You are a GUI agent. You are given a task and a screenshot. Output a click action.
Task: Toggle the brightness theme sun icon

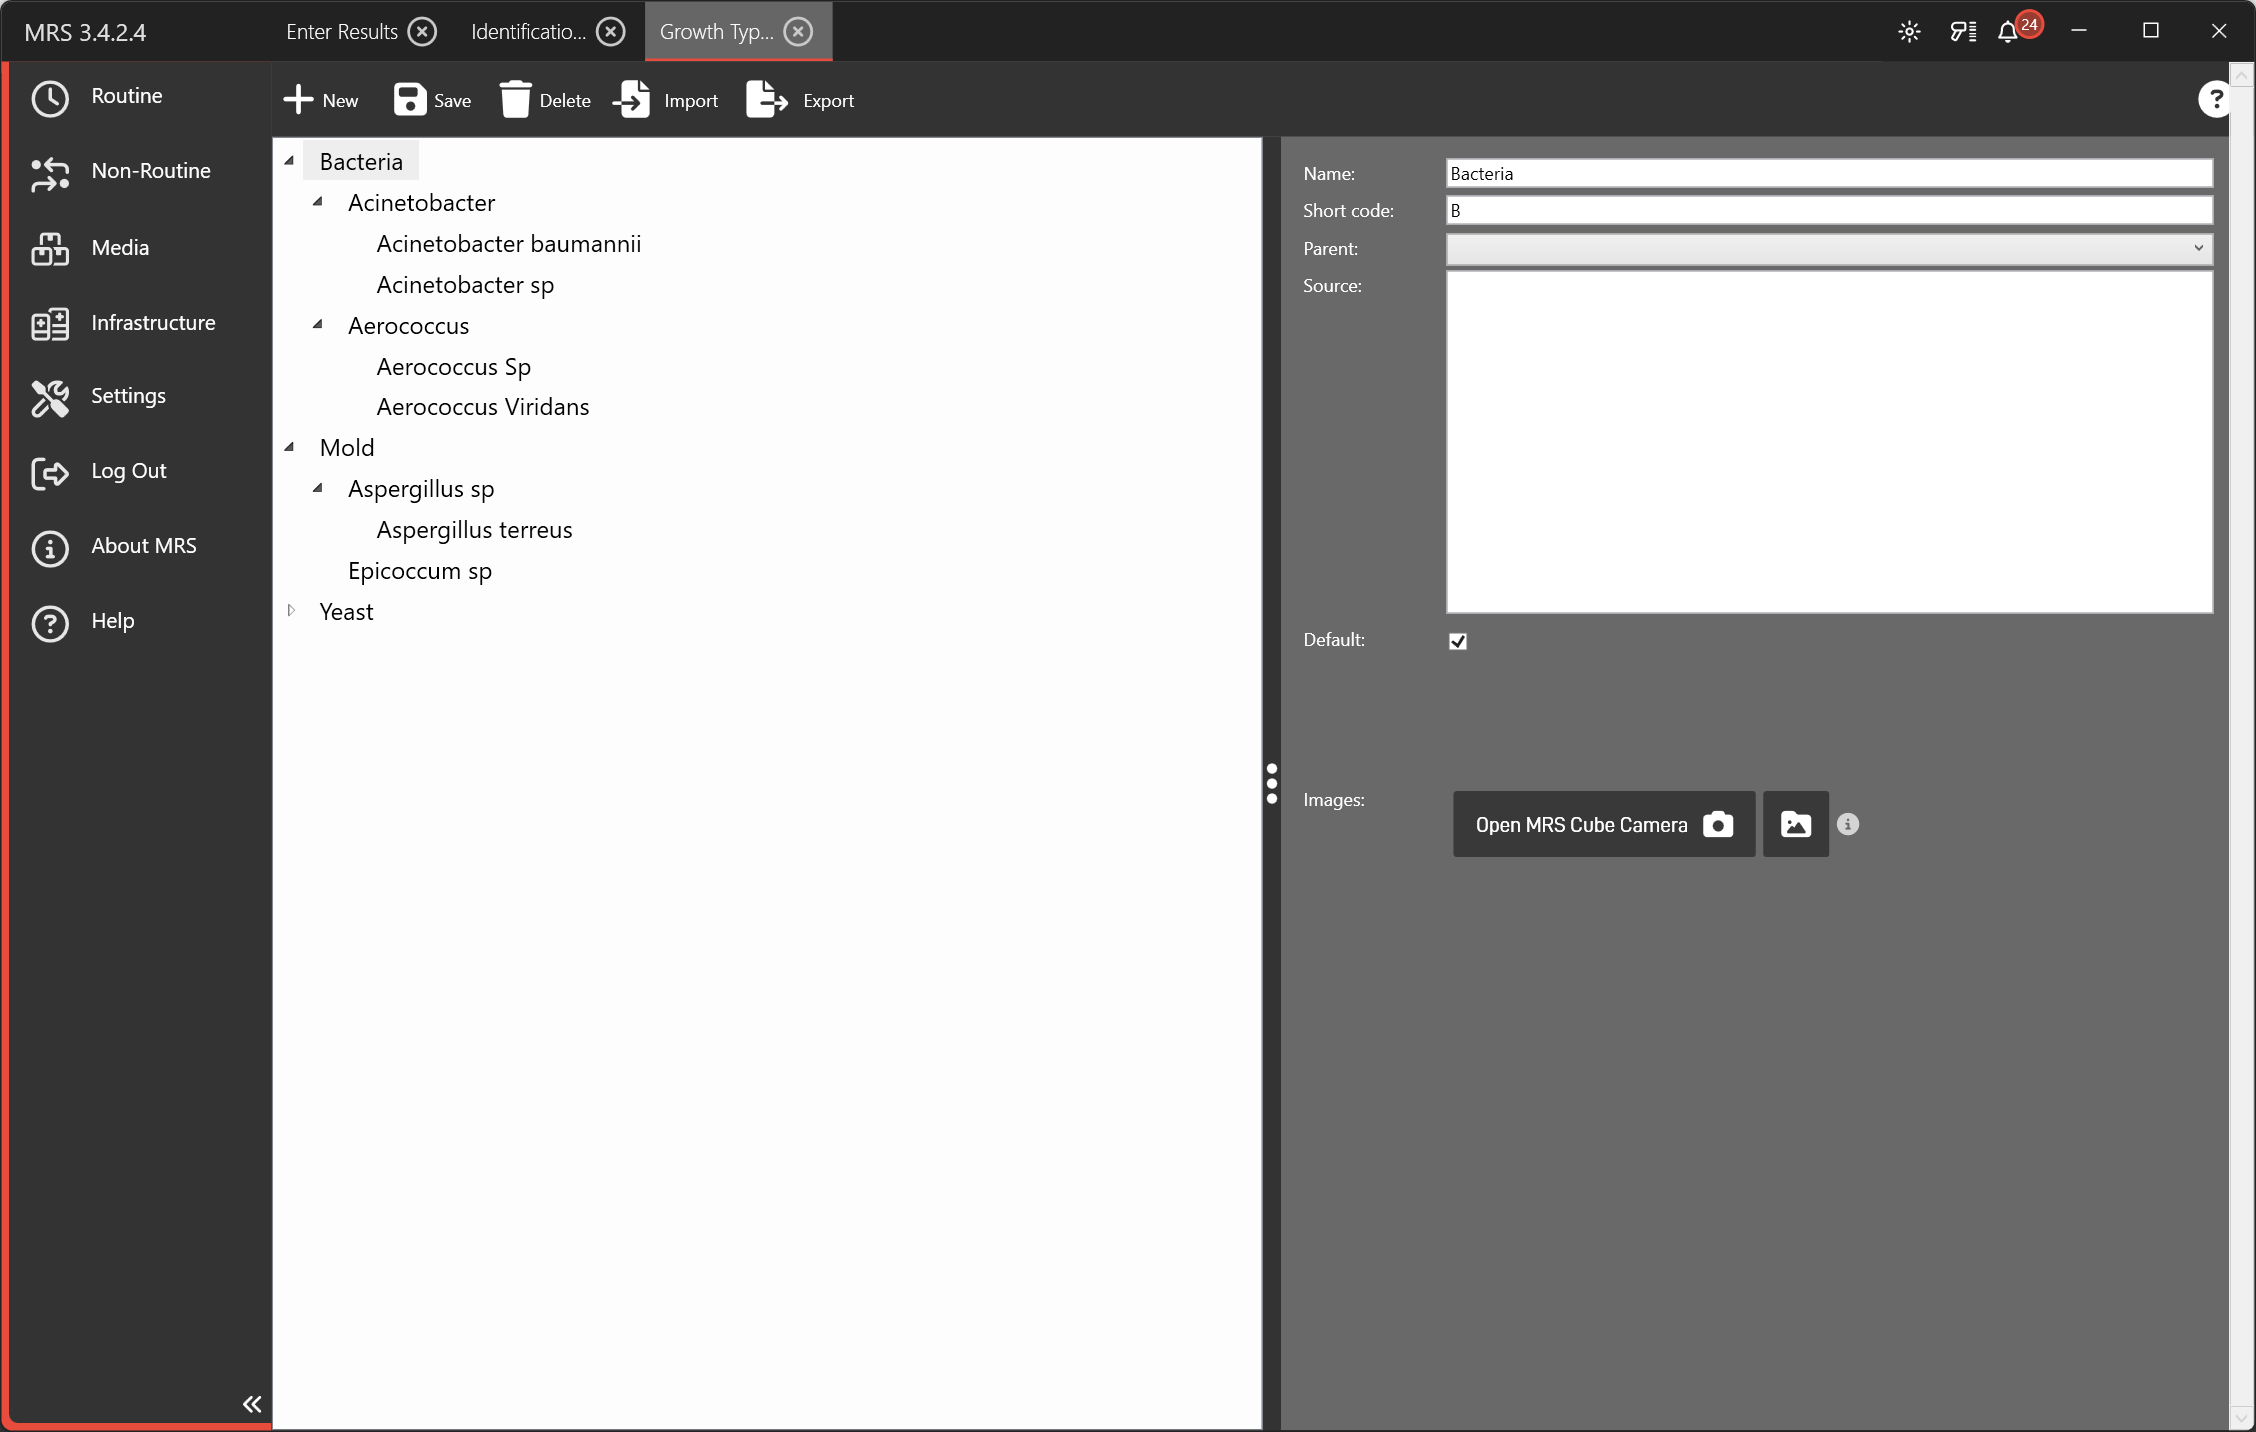point(1909,32)
